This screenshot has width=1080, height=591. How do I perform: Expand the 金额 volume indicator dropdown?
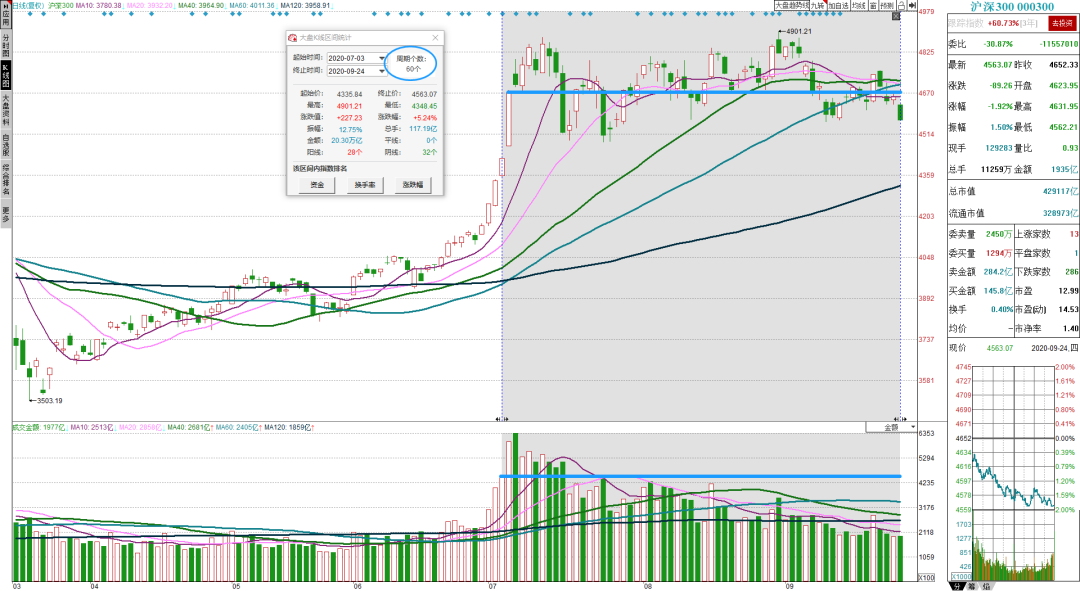tap(913, 427)
